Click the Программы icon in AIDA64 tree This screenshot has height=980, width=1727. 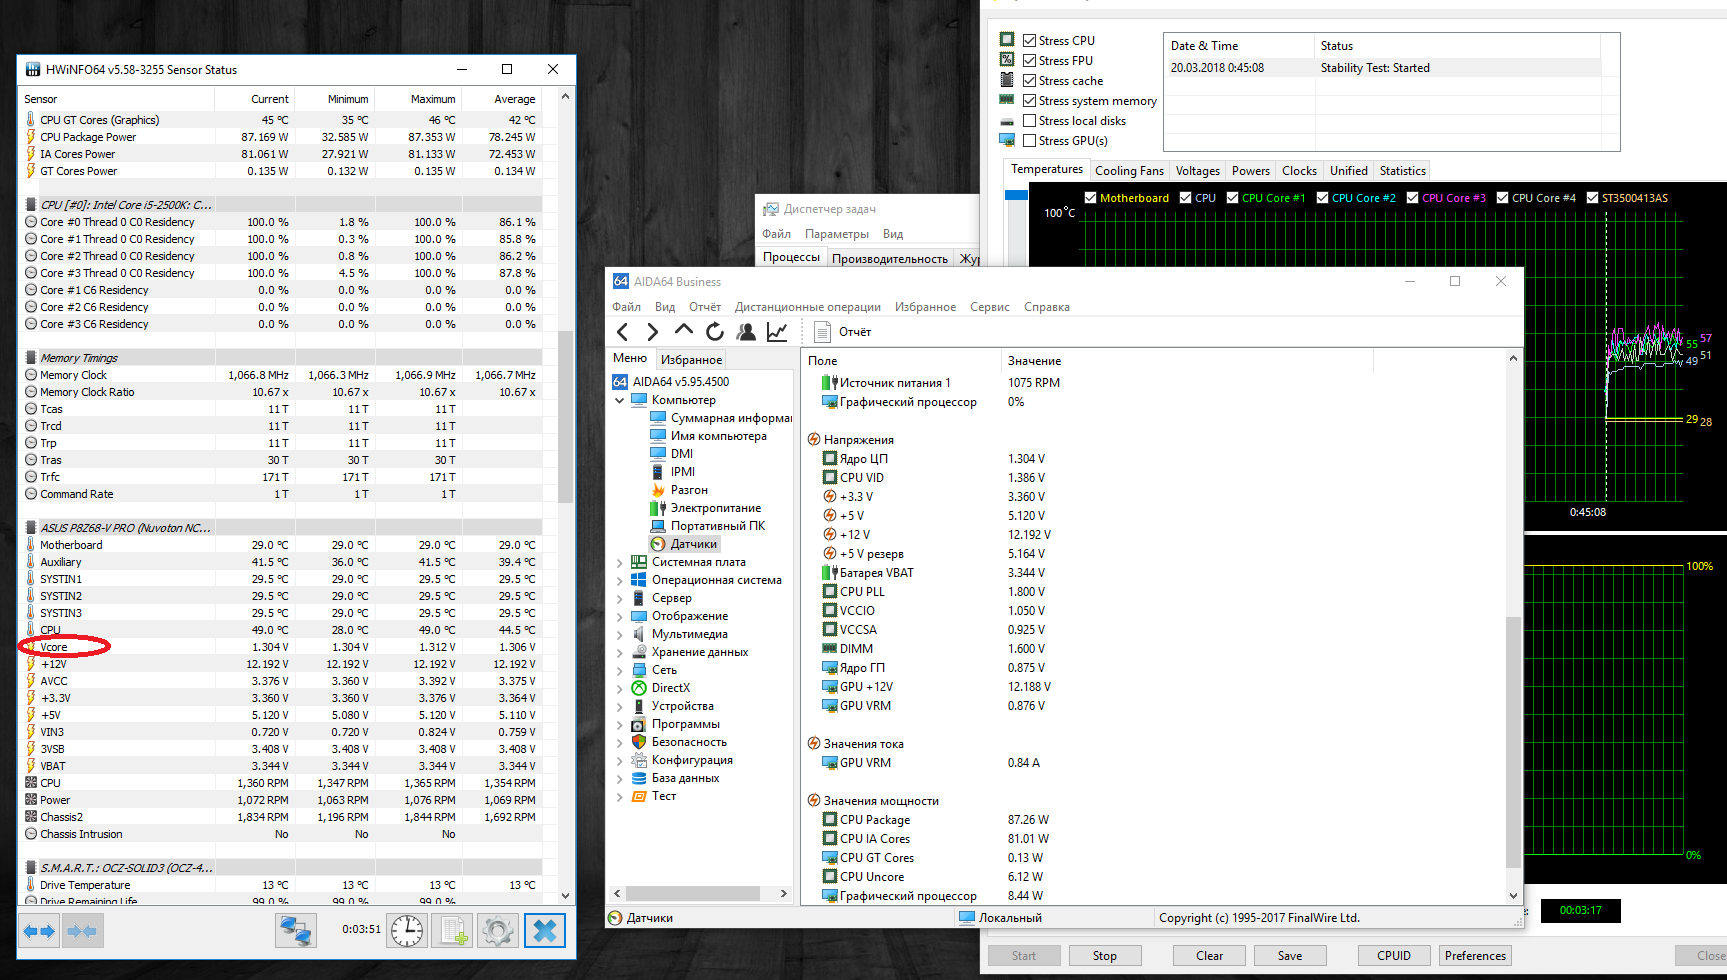[639, 724]
